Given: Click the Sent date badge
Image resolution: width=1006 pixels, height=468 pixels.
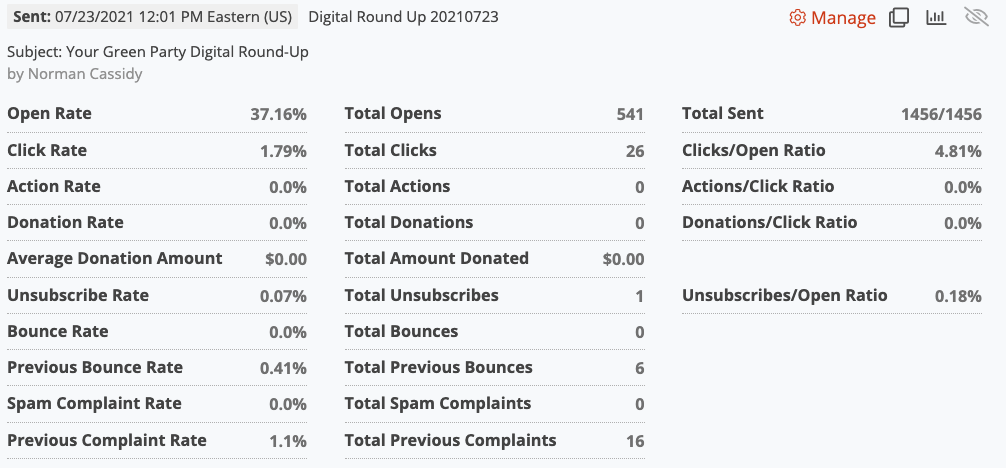Looking at the screenshot, I should (153, 17).
